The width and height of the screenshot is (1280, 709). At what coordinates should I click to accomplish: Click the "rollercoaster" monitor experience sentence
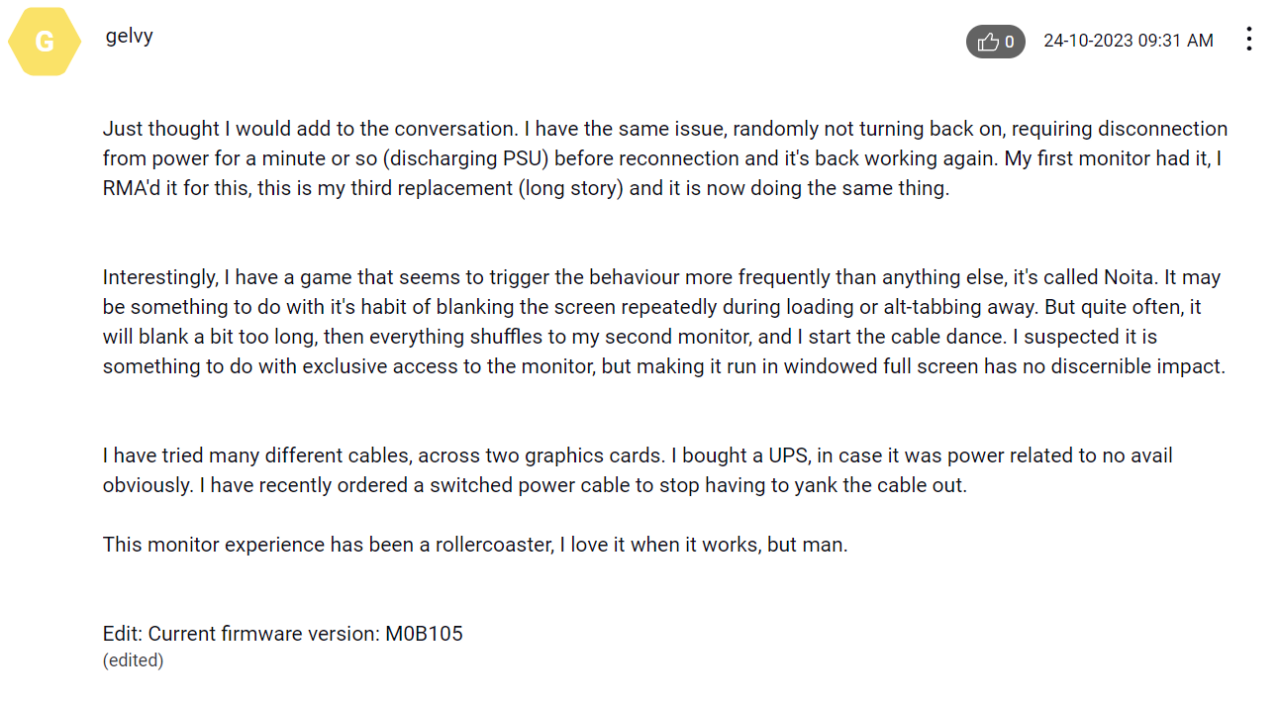tap(475, 545)
